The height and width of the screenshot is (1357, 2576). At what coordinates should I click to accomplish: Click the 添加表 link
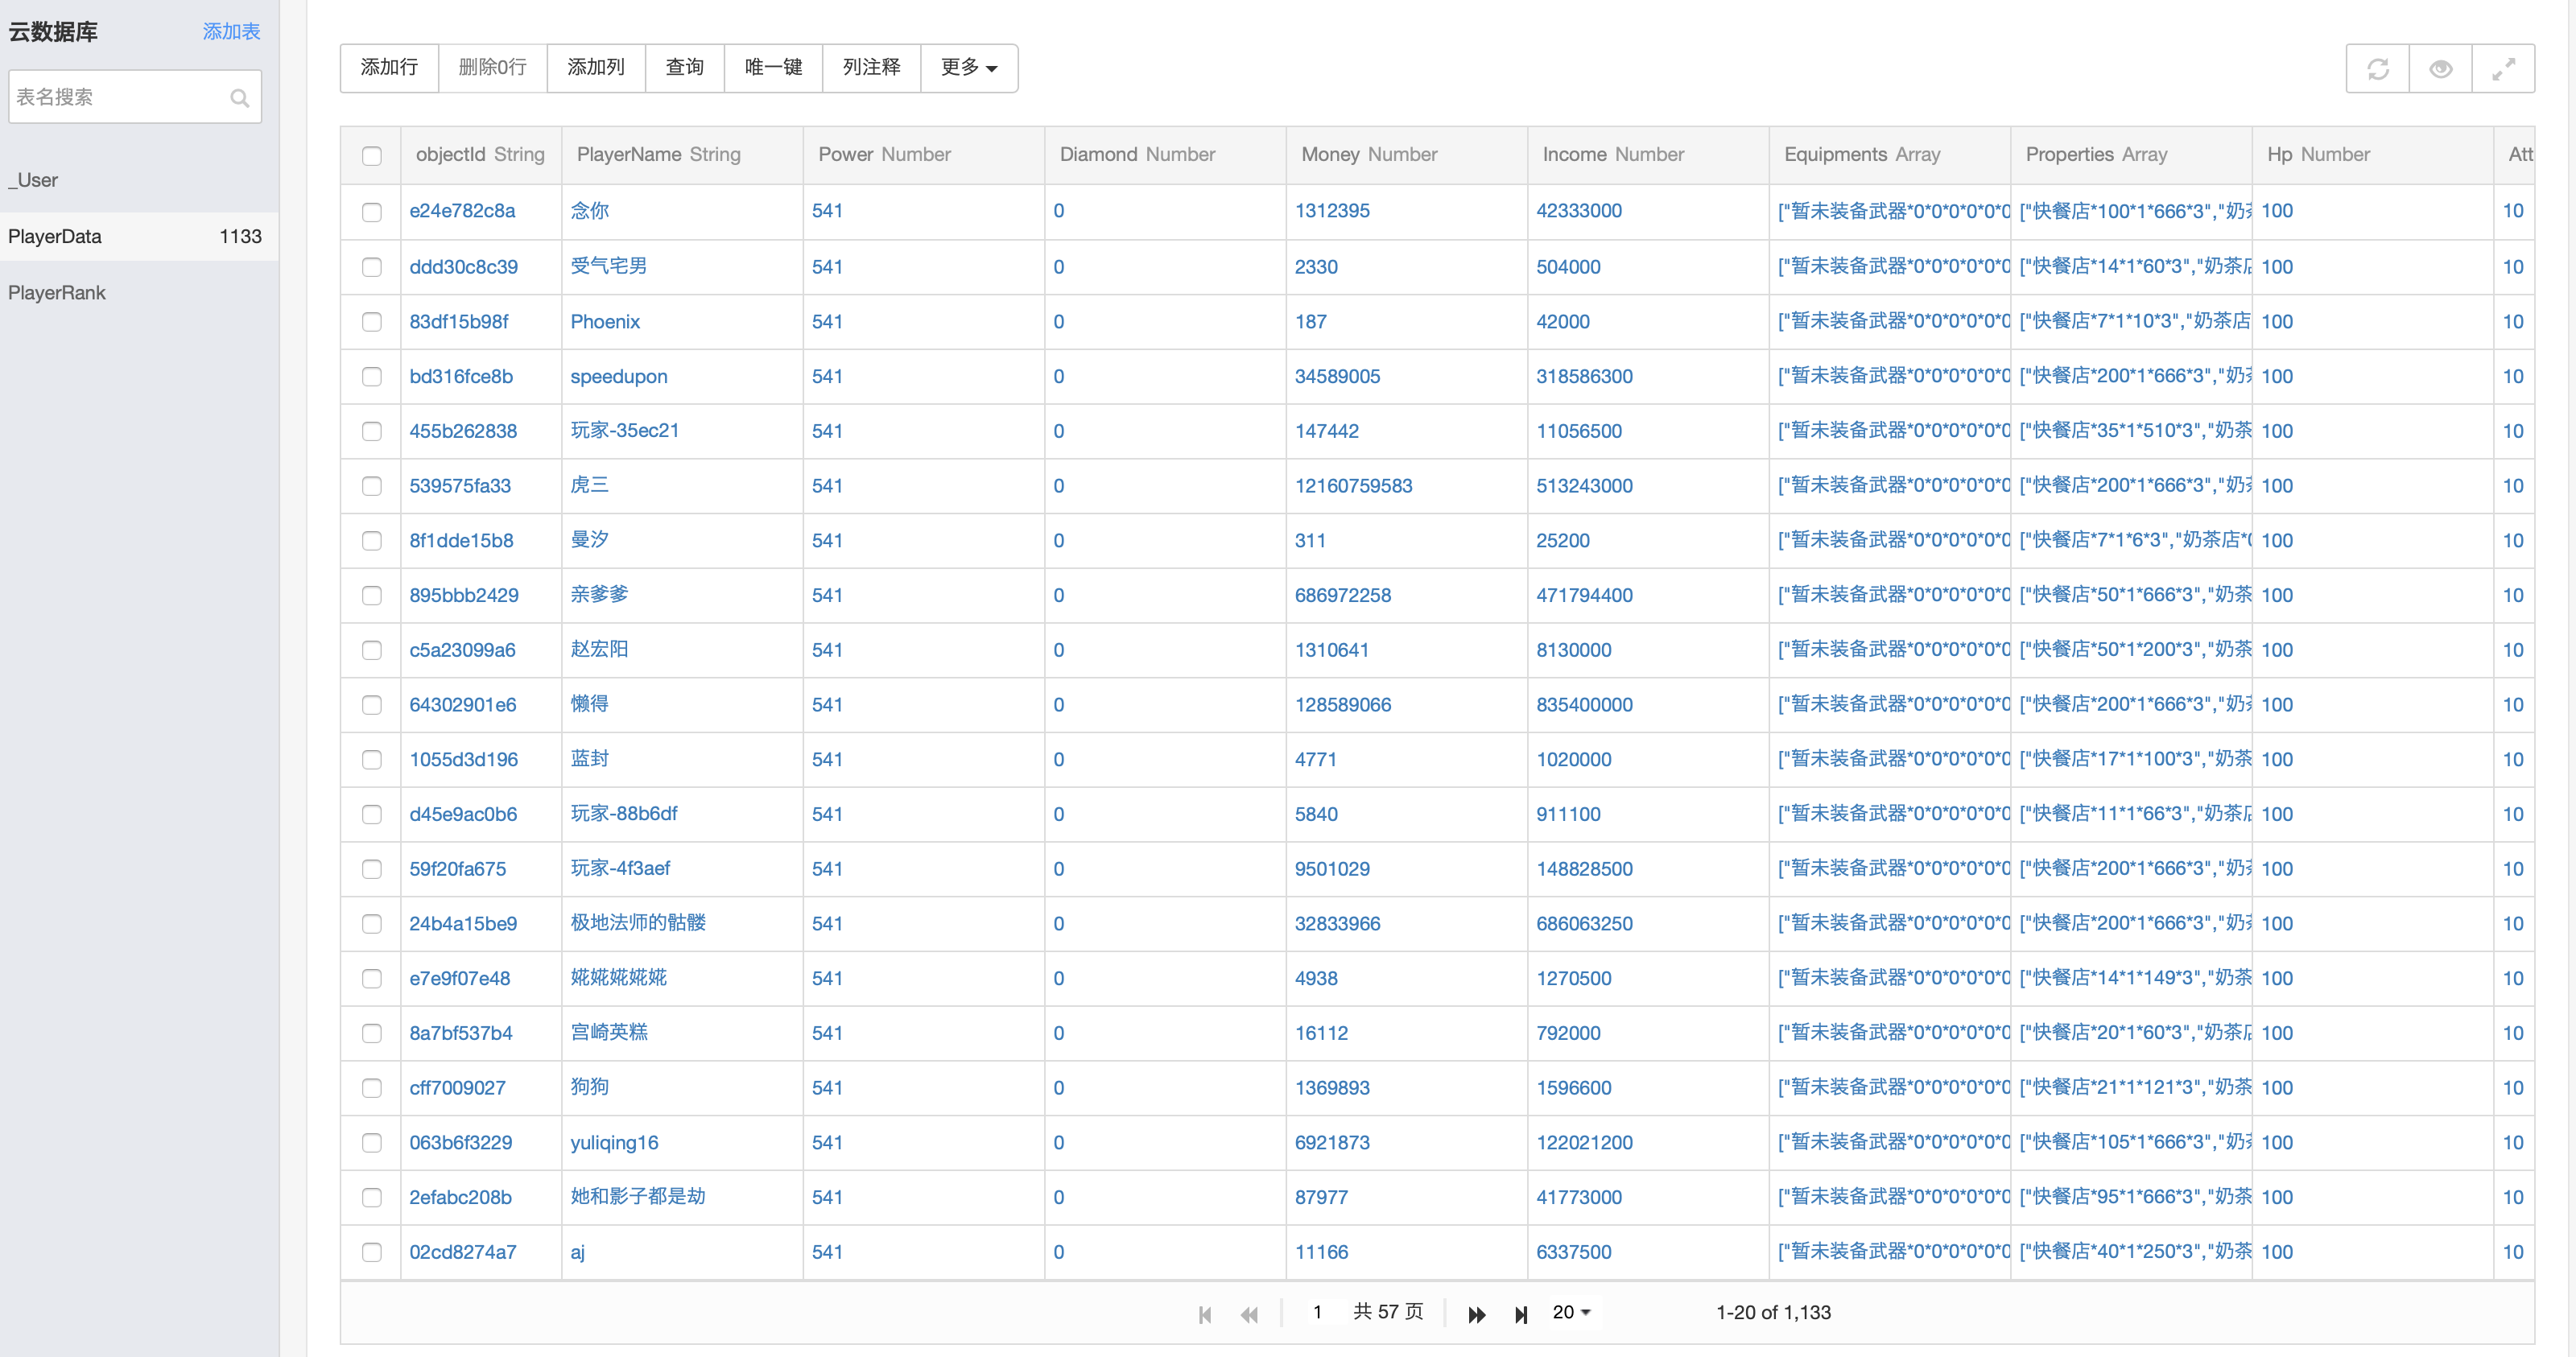click(231, 32)
